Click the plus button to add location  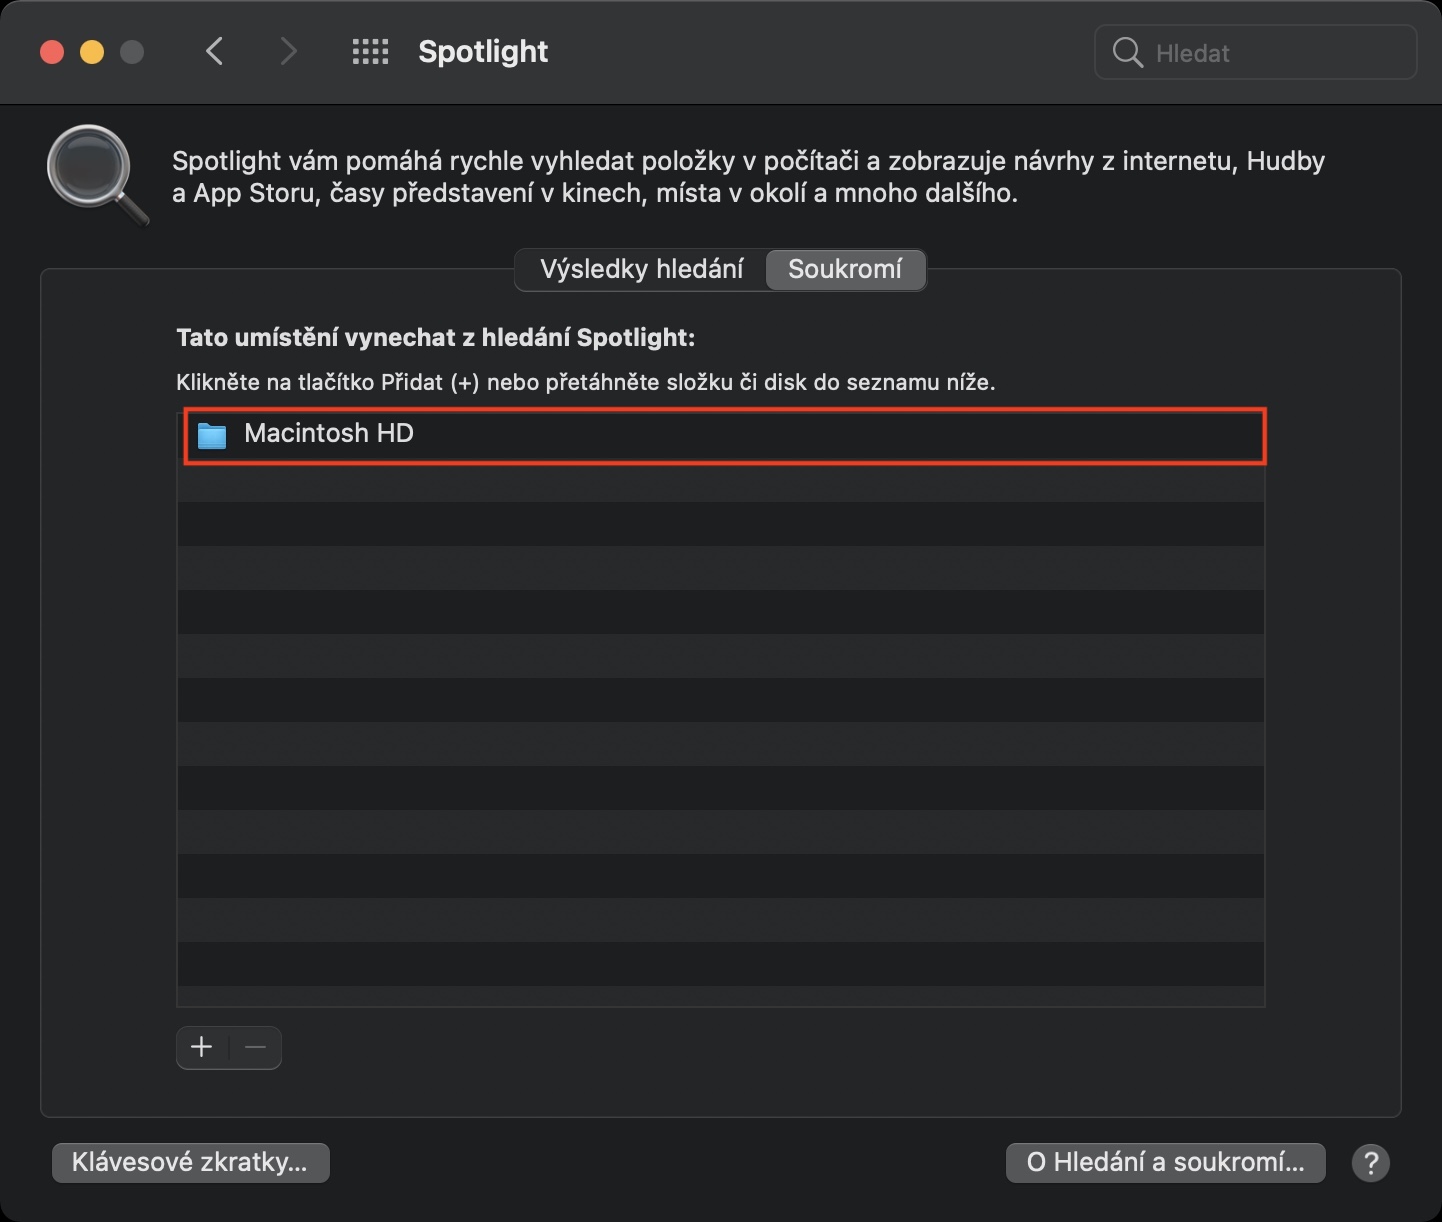(202, 1047)
